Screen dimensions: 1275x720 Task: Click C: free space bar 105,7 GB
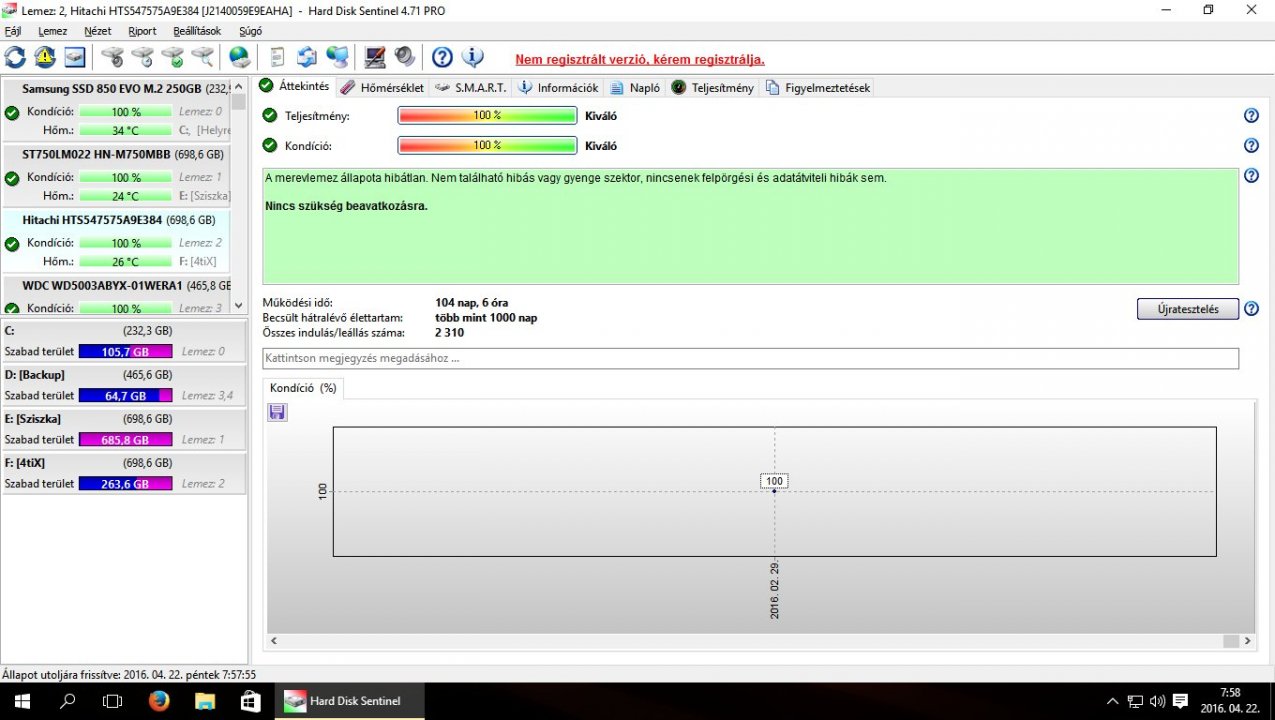pyautogui.click(x=125, y=351)
